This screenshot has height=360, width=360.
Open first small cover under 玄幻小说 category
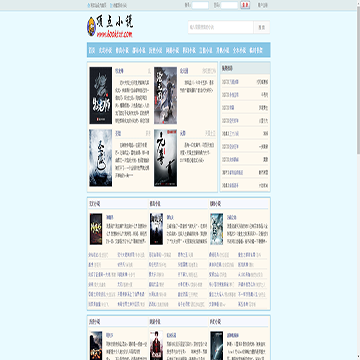[x=96, y=229]
